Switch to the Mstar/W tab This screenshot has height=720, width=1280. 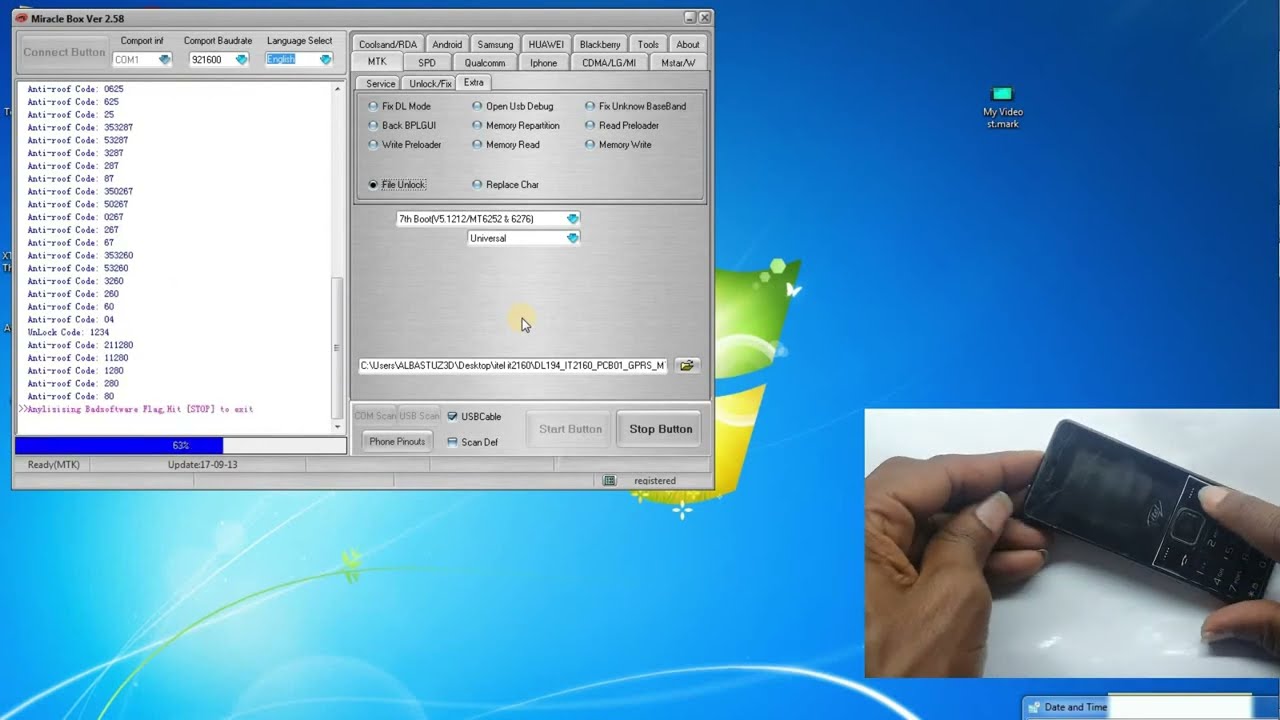pos(678,63)
